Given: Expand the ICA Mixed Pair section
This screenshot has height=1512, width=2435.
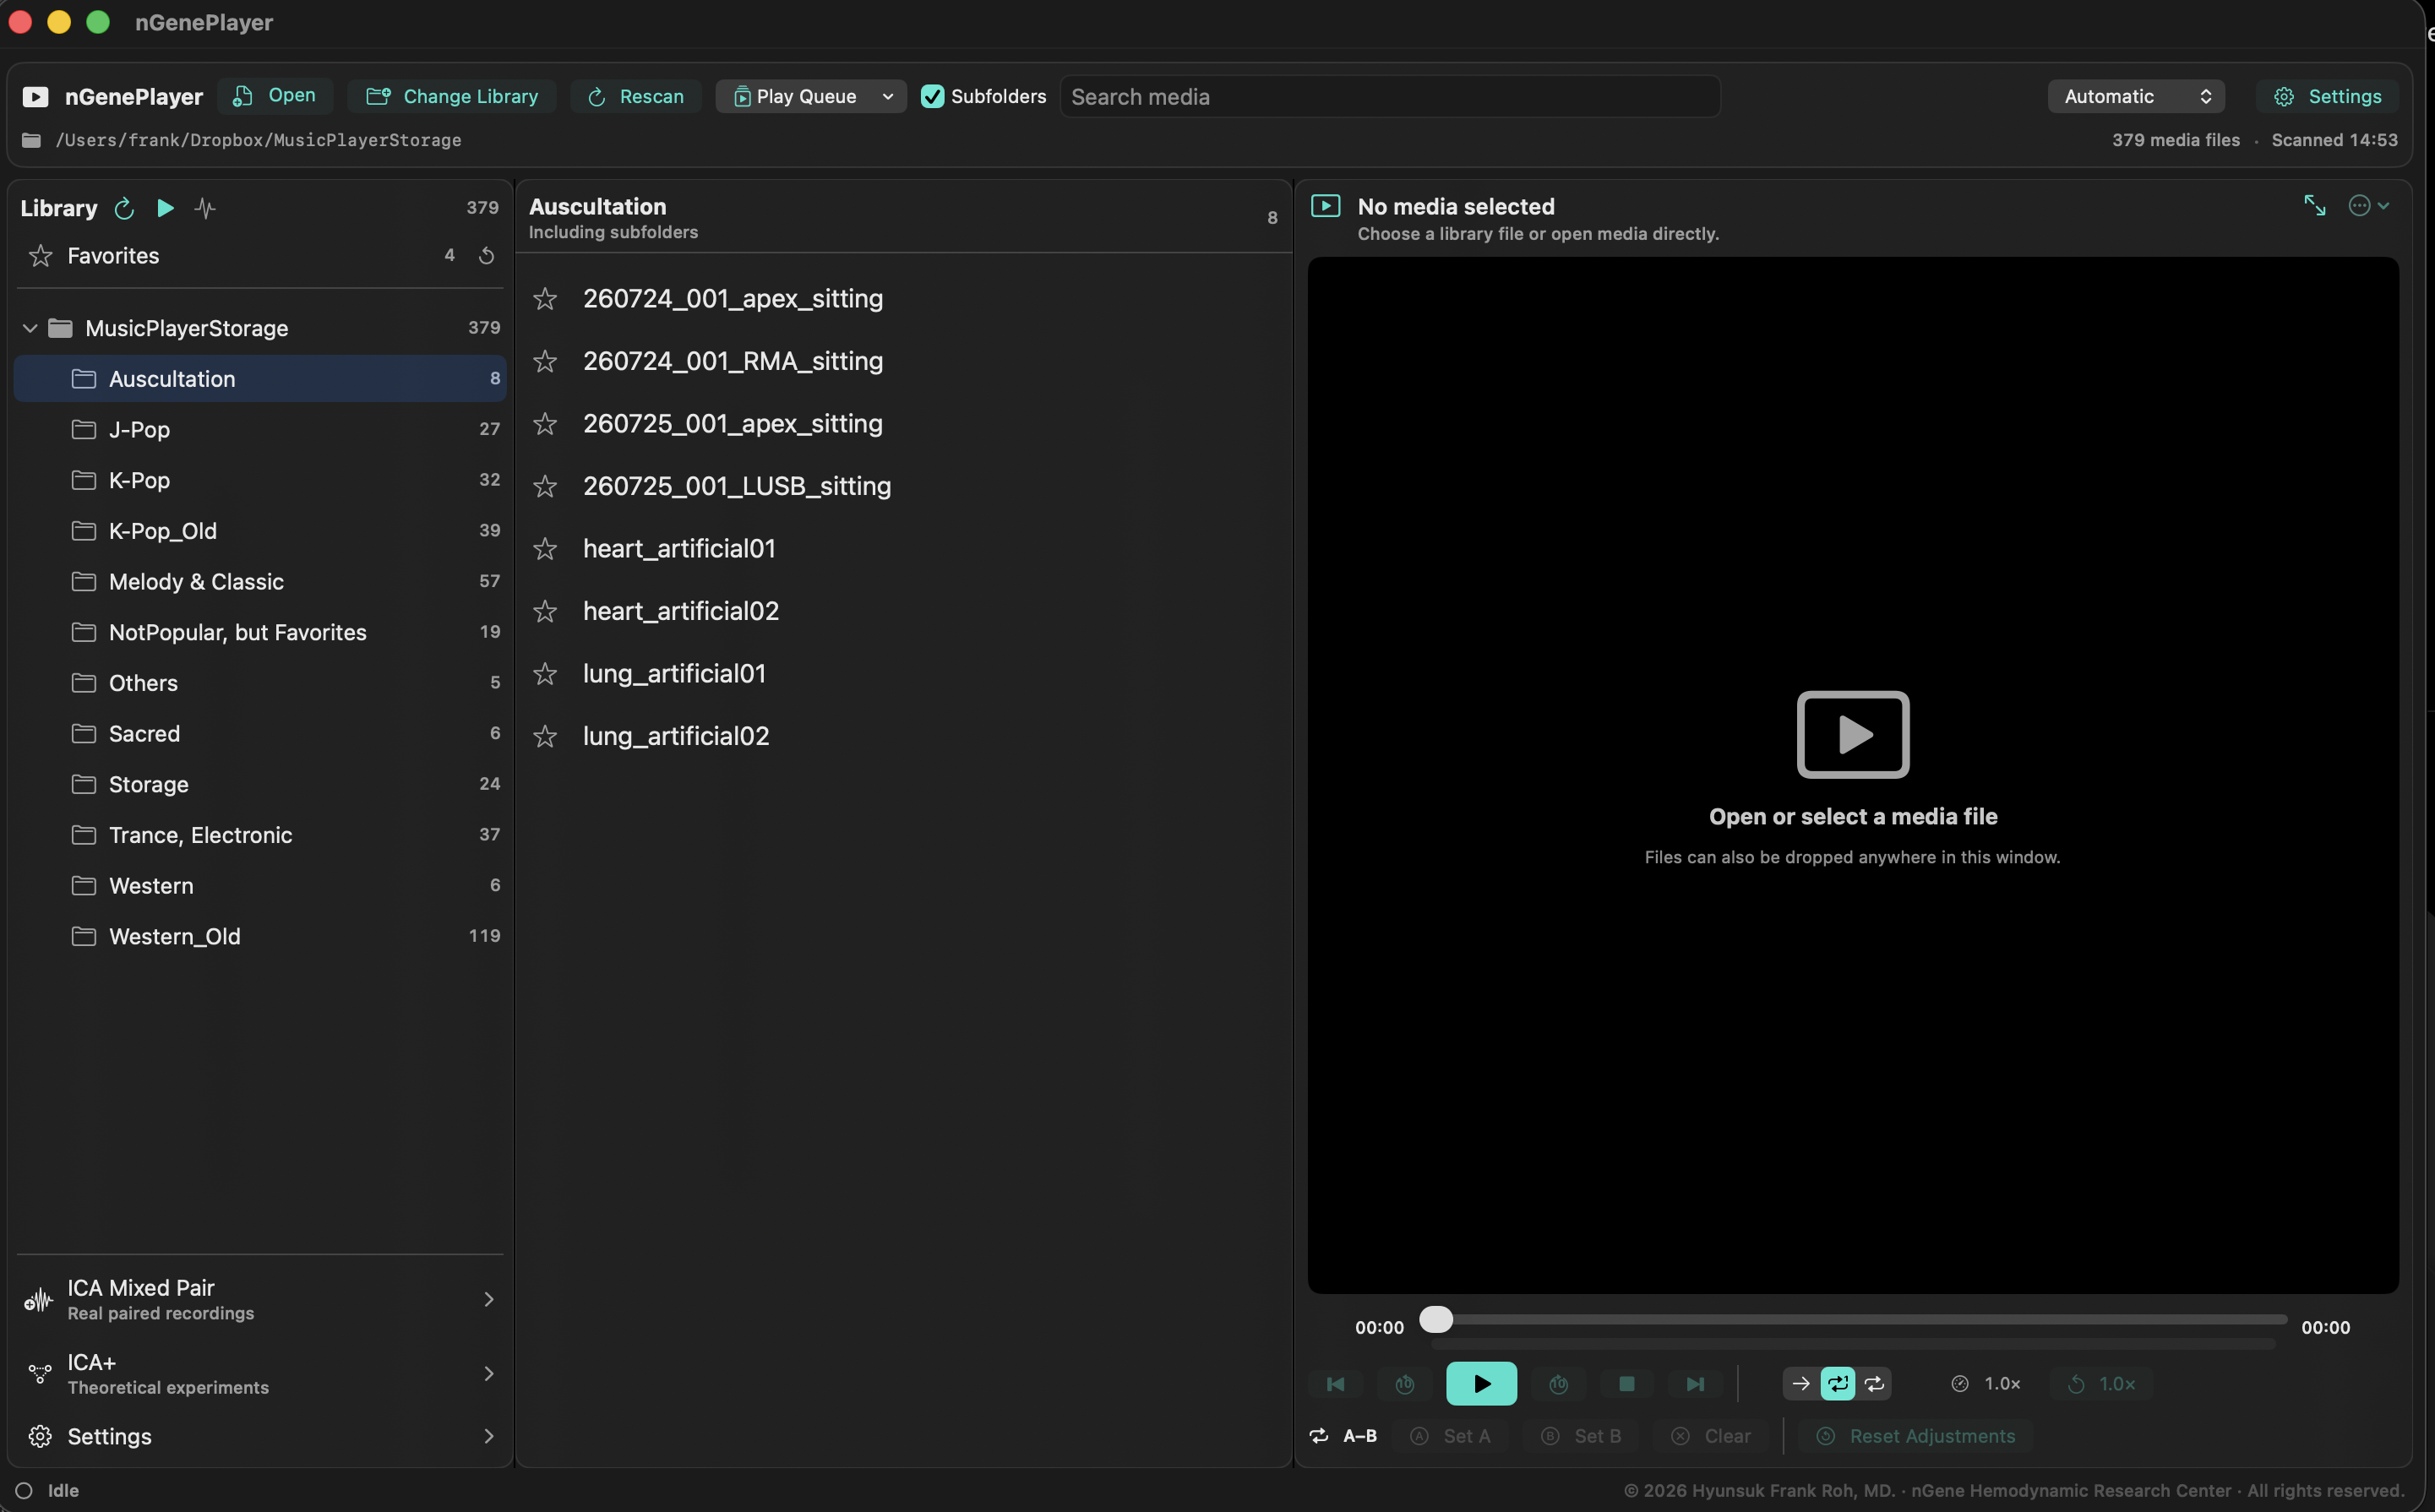Looking at the screenshot, I should tap(260, 1299).
